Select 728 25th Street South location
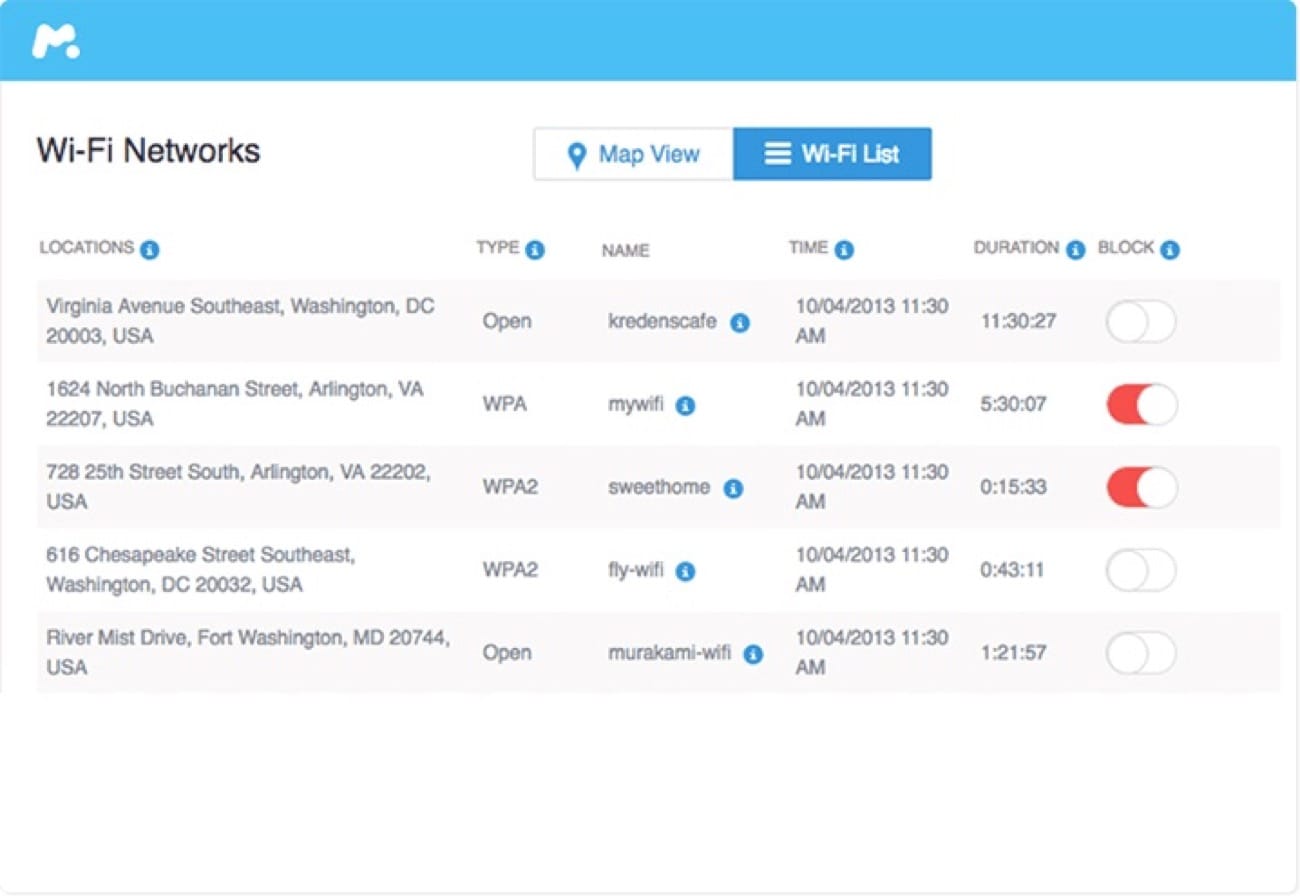The height and width of the screenshot is (896, 1300). 238,487
